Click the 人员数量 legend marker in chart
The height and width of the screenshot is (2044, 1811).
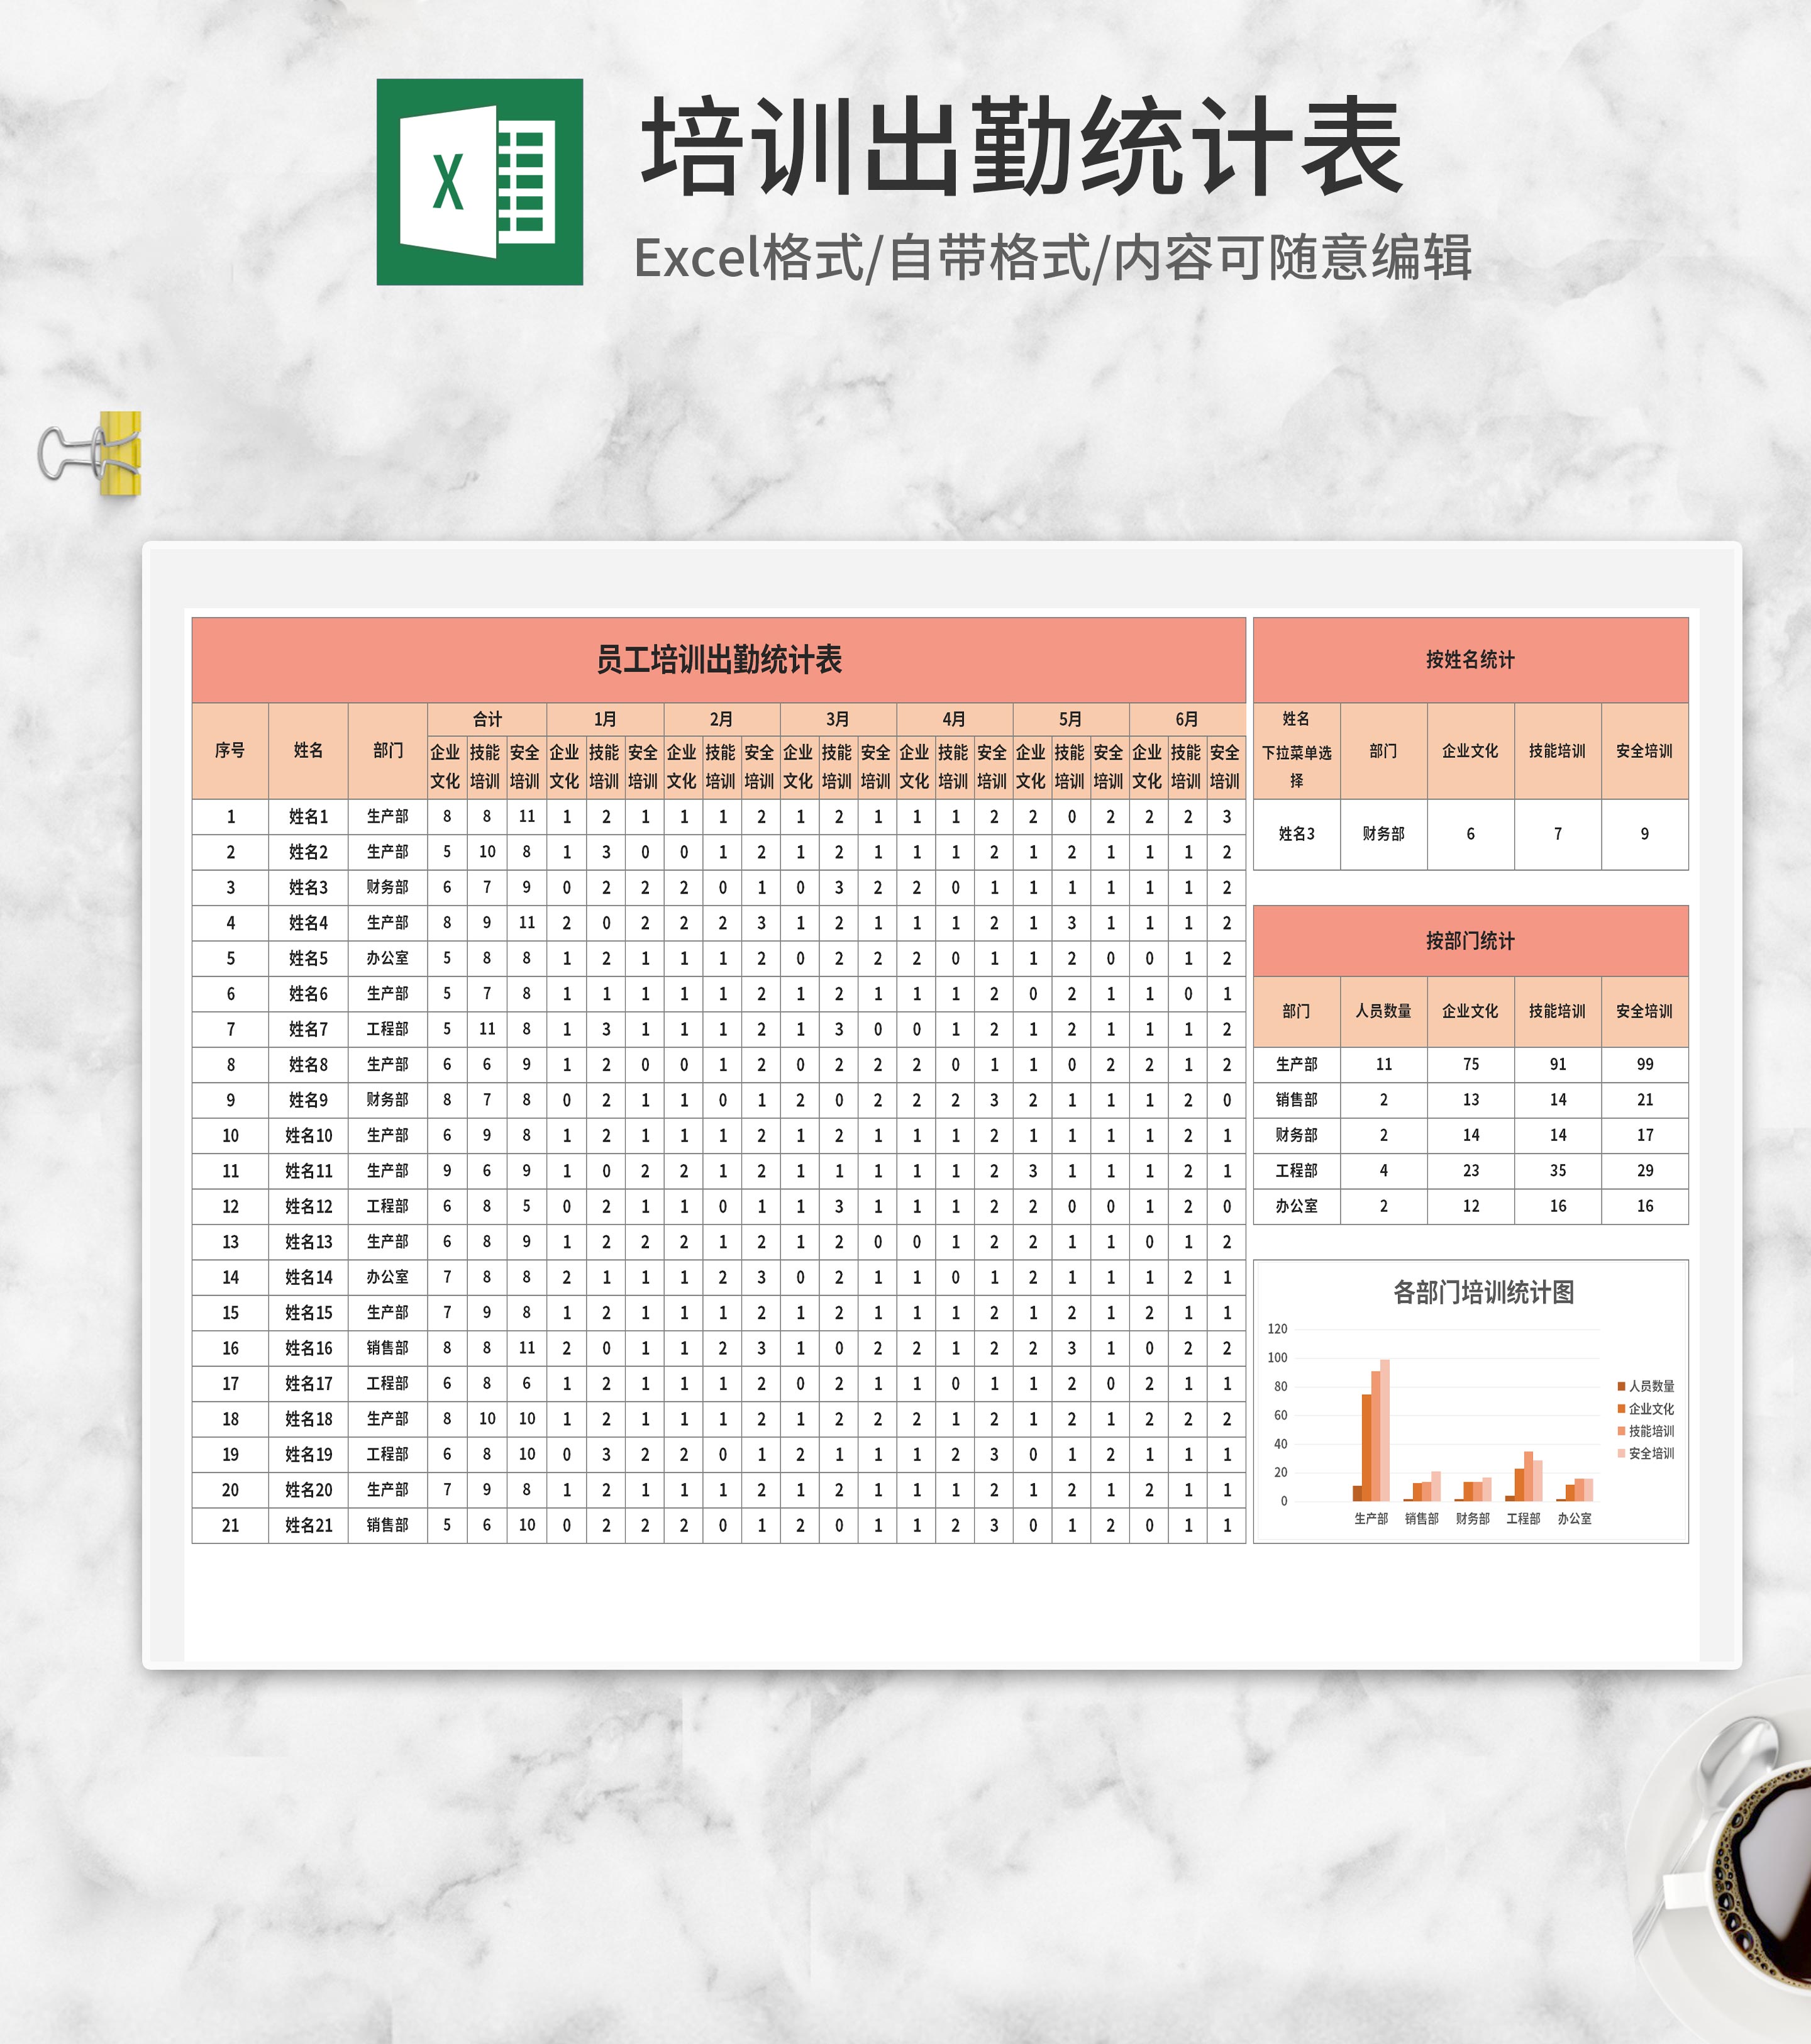1621,1386
